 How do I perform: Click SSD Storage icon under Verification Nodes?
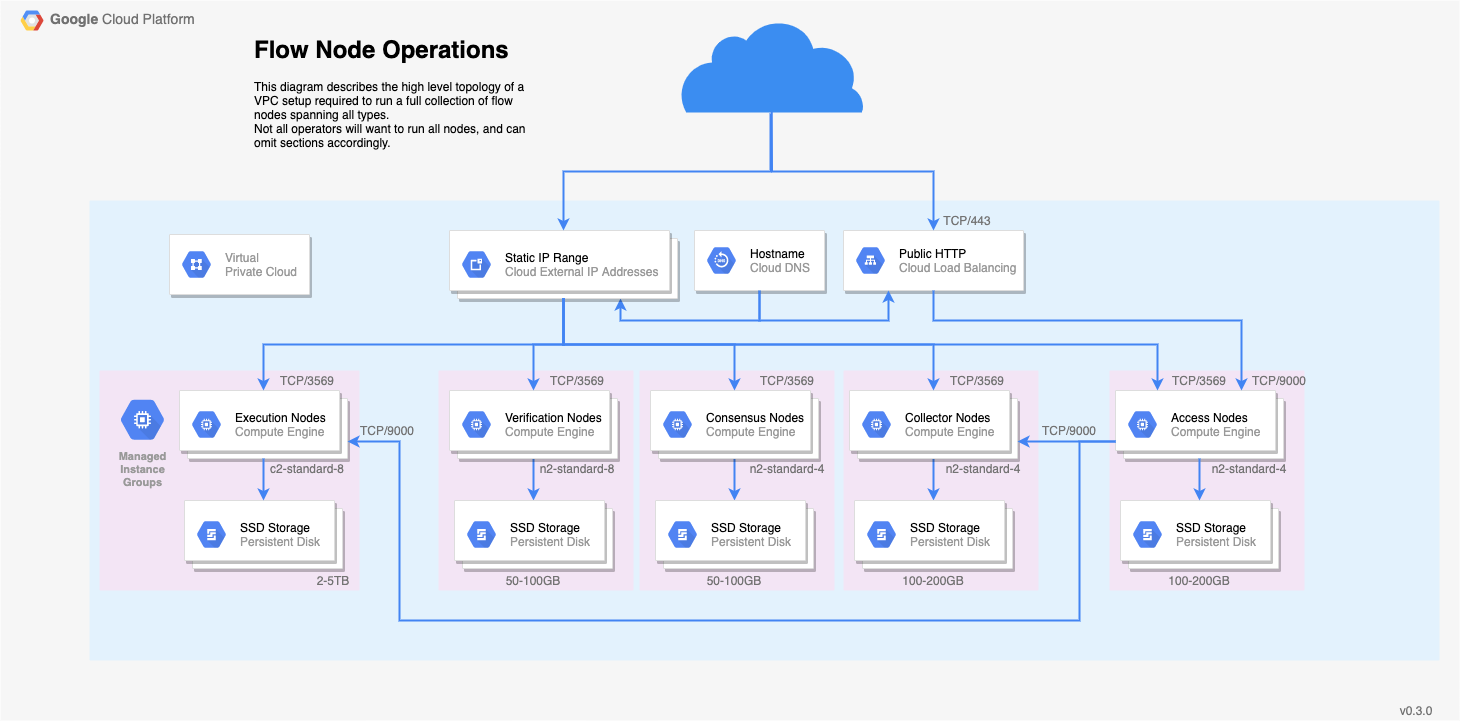click(481, 535)
